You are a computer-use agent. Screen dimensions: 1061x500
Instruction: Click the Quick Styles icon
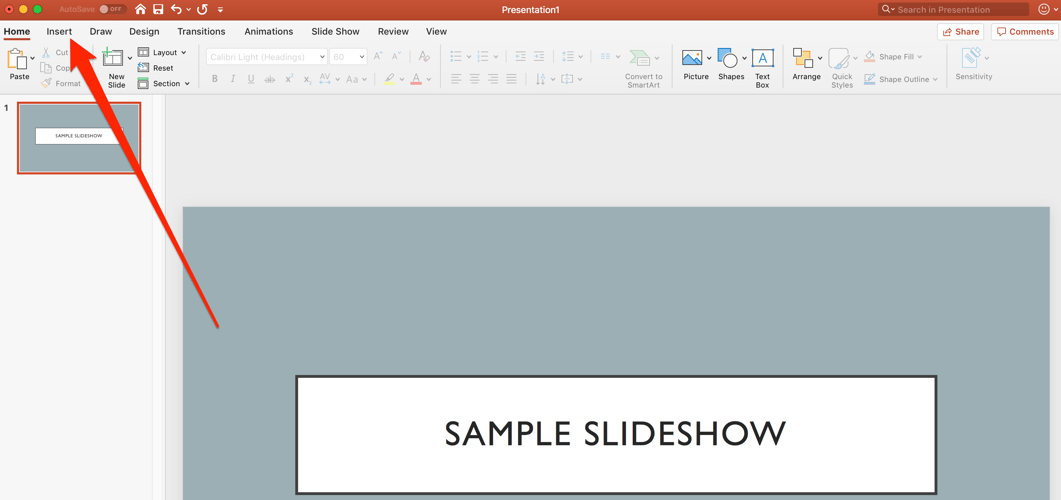tap(840, 58)
